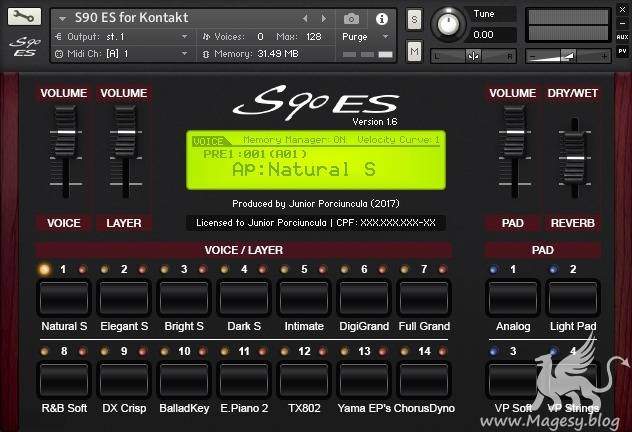Viewport: 632px width, 432px height.
Task: Select the E.Piano 2 voice button
Action: point(244,380)
